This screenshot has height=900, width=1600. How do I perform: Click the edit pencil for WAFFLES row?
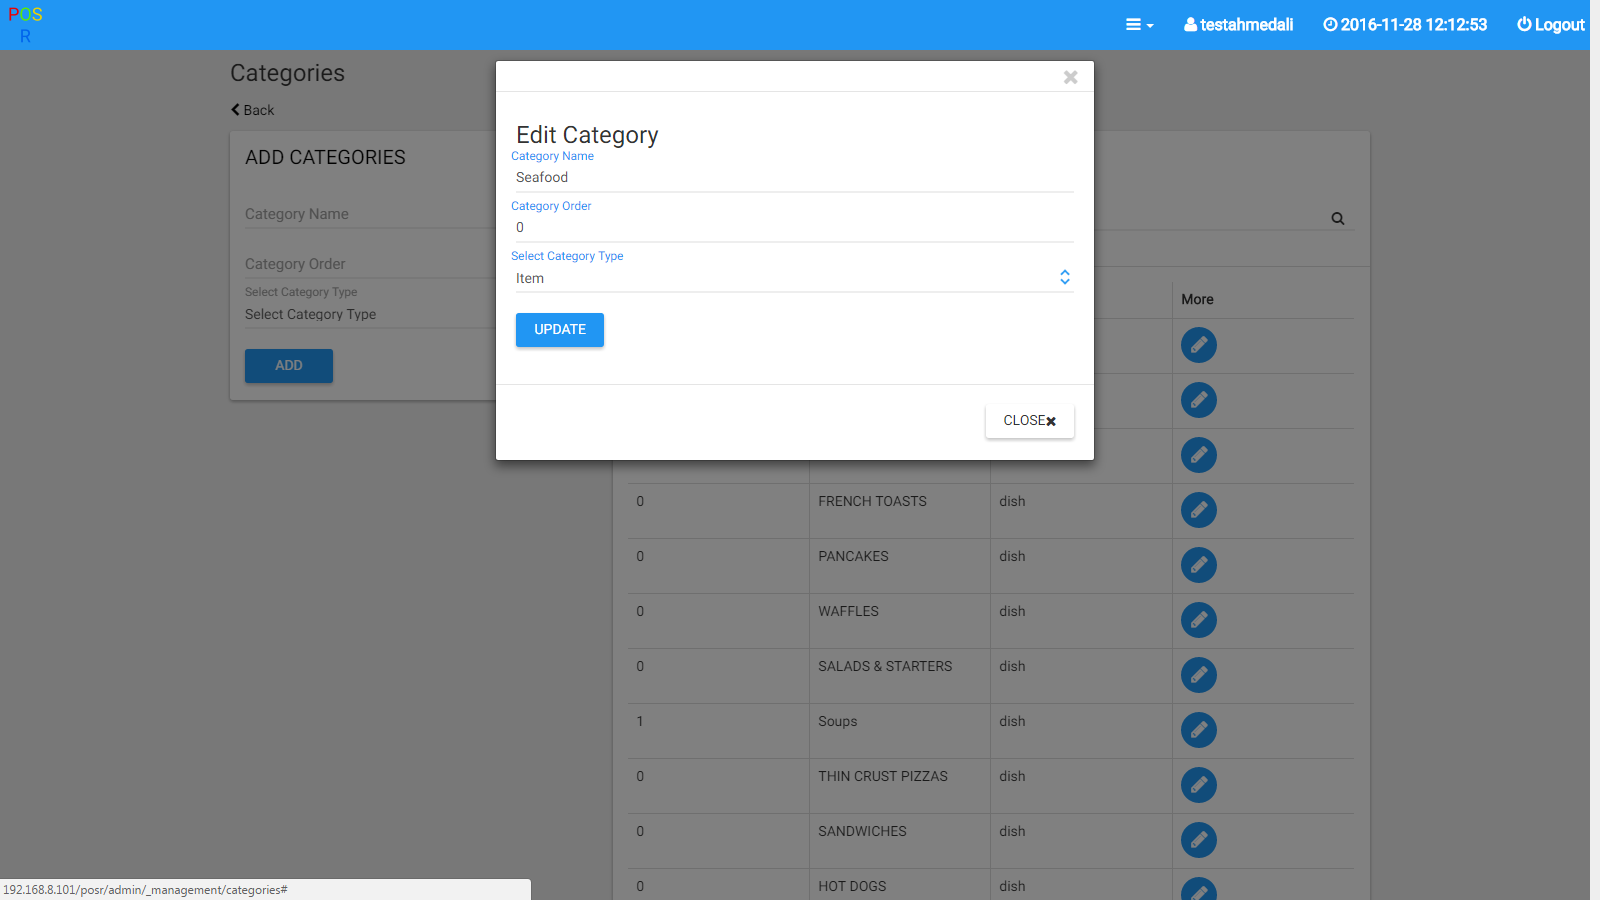pos(1198,620)
